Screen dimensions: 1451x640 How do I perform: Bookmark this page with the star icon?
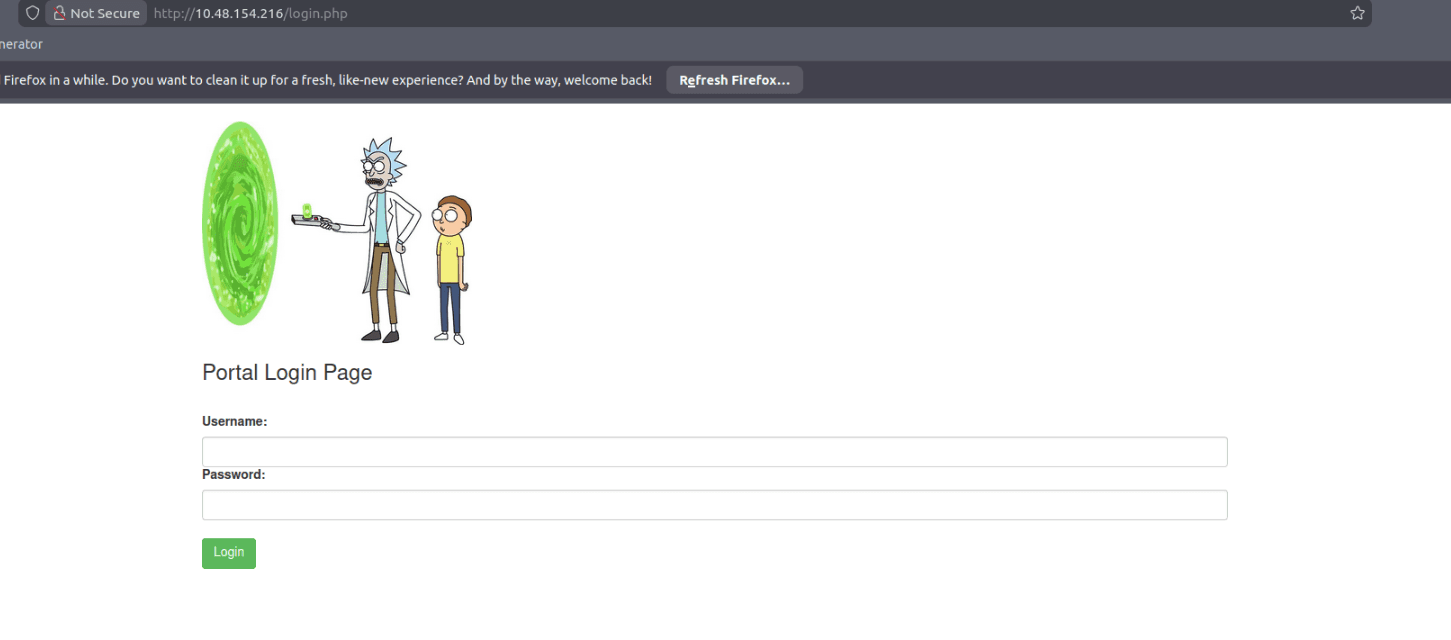pyautogui.click(x=1357, y=13)
